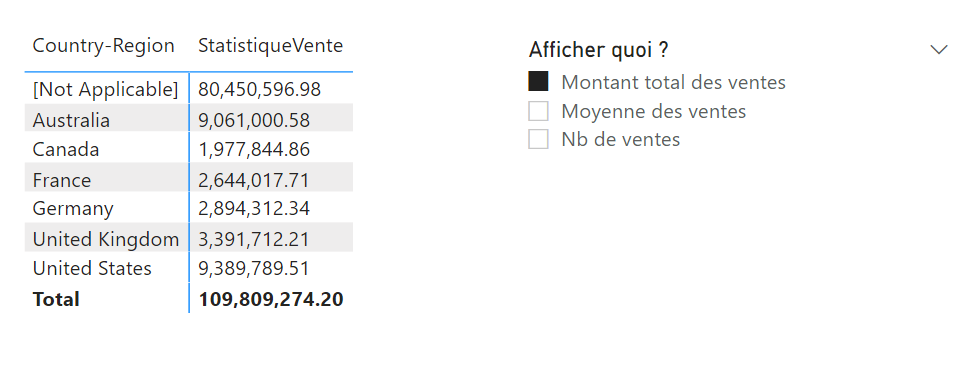The height and width of the screenshot is (372, 979).
Task: Select the [Not Applicable] row label
Action: tap(106, 89)
